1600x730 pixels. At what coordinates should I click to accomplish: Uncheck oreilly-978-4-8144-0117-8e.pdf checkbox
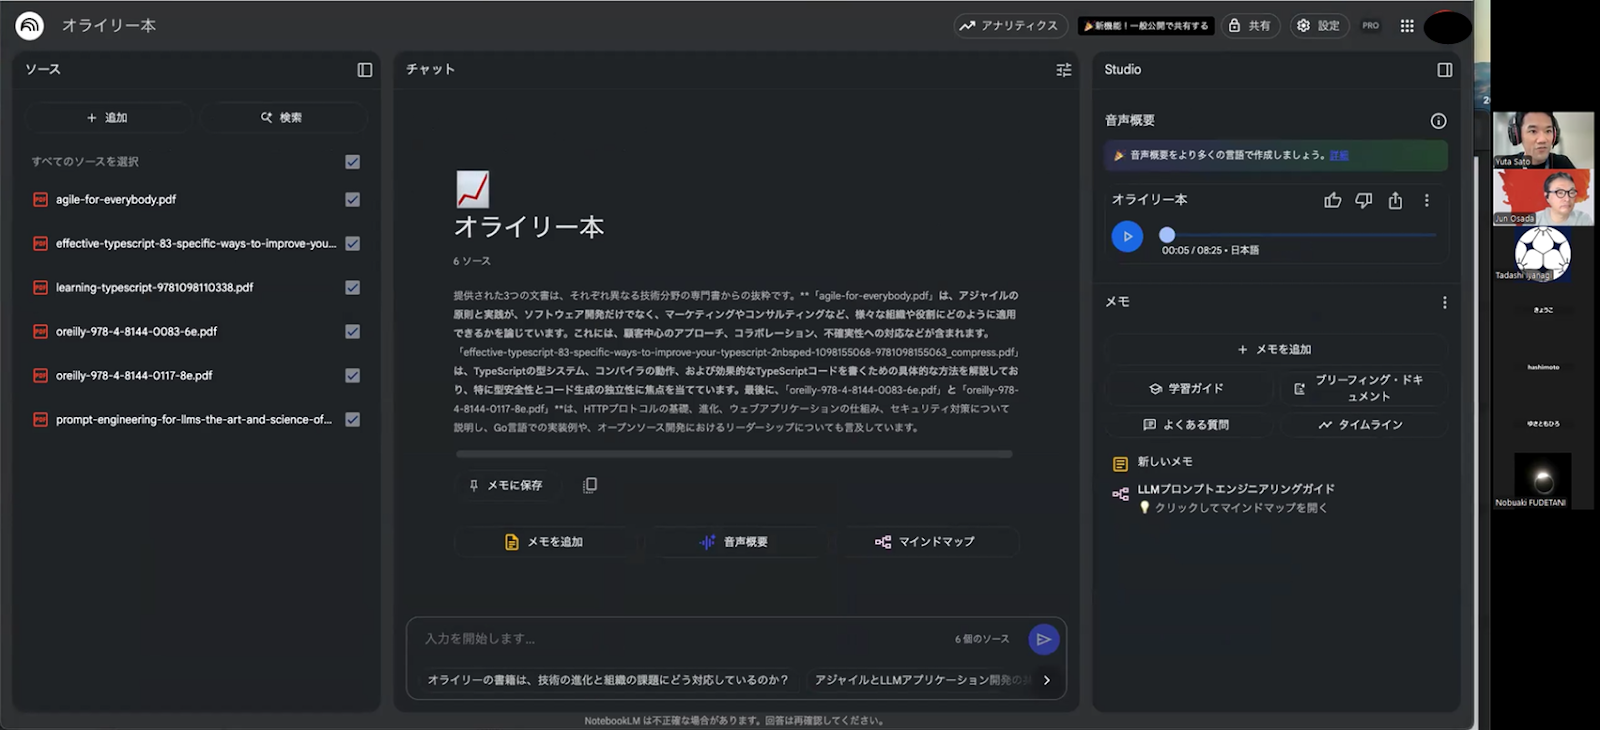click(353, 376)
